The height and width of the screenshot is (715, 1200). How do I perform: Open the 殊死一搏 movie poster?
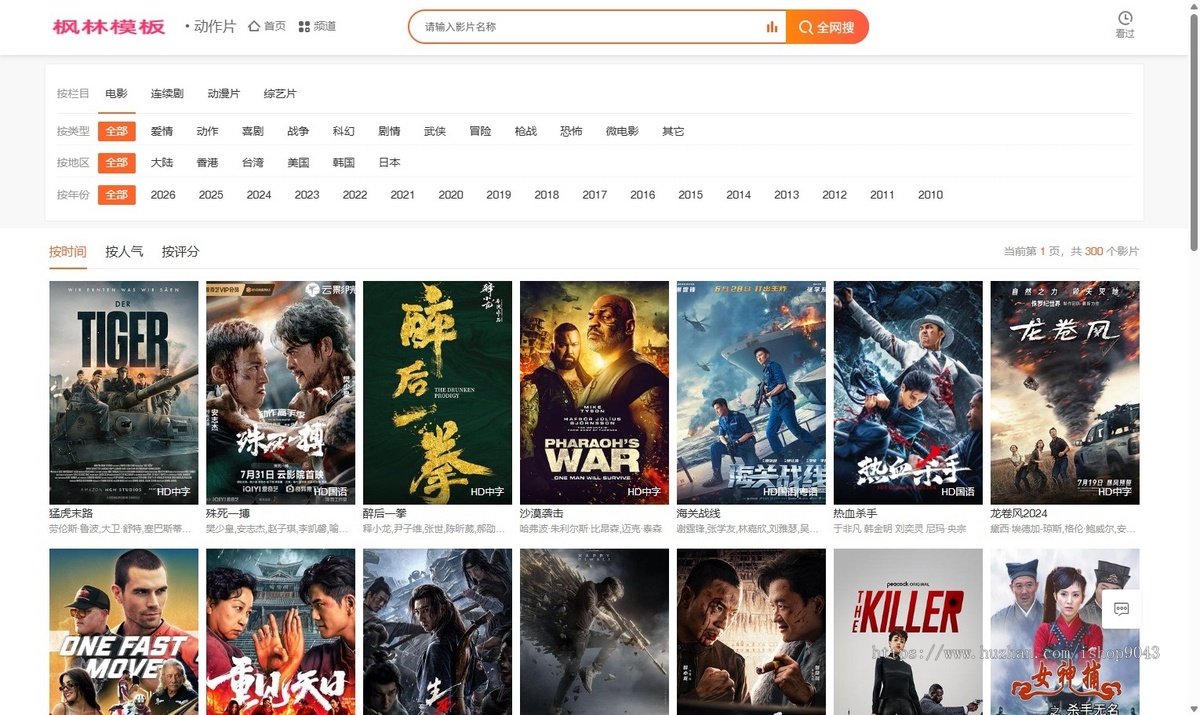pyautogui.click(x=280, y=392)
